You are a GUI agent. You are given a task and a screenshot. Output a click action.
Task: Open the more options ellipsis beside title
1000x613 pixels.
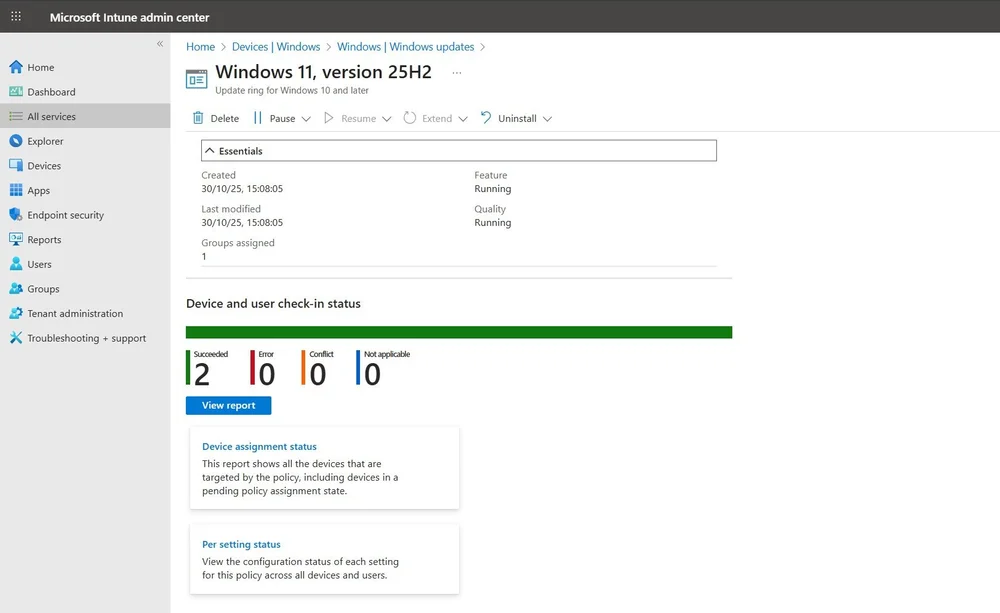[457, 73]
